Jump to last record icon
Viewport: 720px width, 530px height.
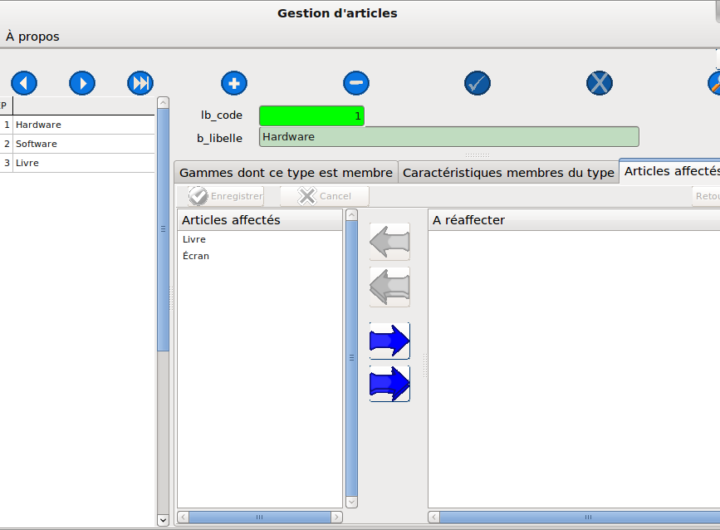(x=140, y=83)
